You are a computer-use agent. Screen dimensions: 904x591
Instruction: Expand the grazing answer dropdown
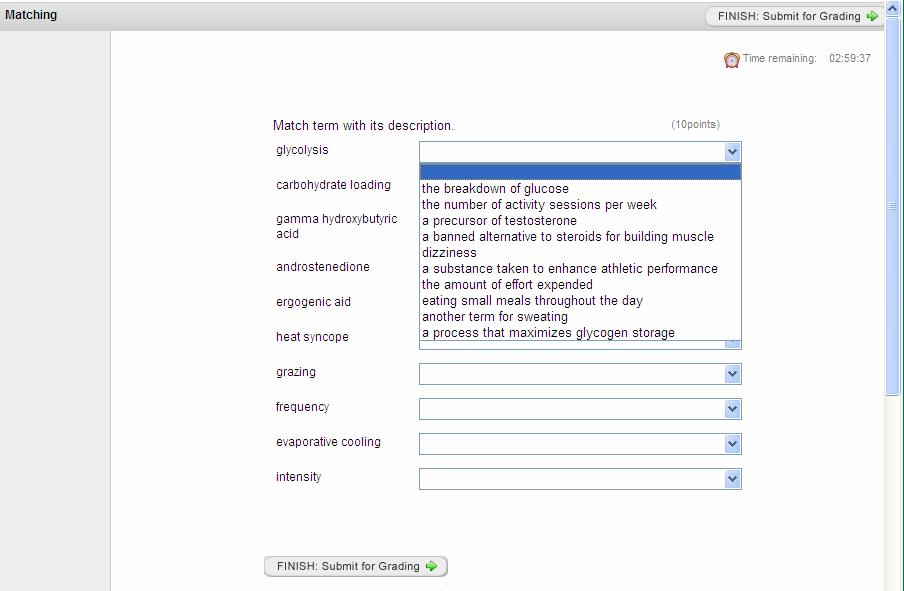(732, 374)
